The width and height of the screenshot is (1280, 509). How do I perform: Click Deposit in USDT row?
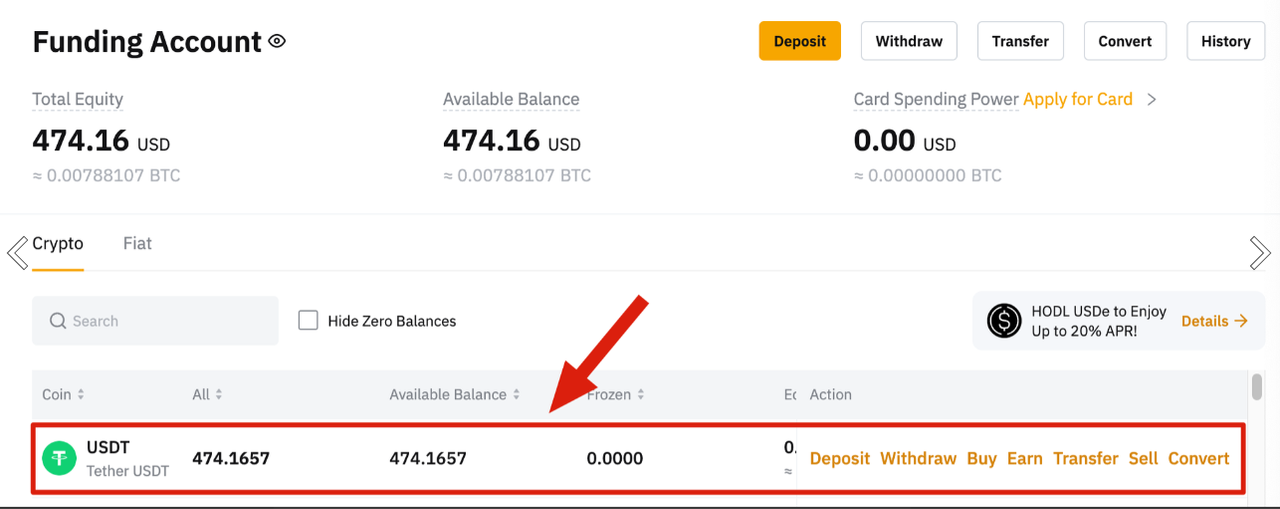pyautogui.click(x=840, y=458)
